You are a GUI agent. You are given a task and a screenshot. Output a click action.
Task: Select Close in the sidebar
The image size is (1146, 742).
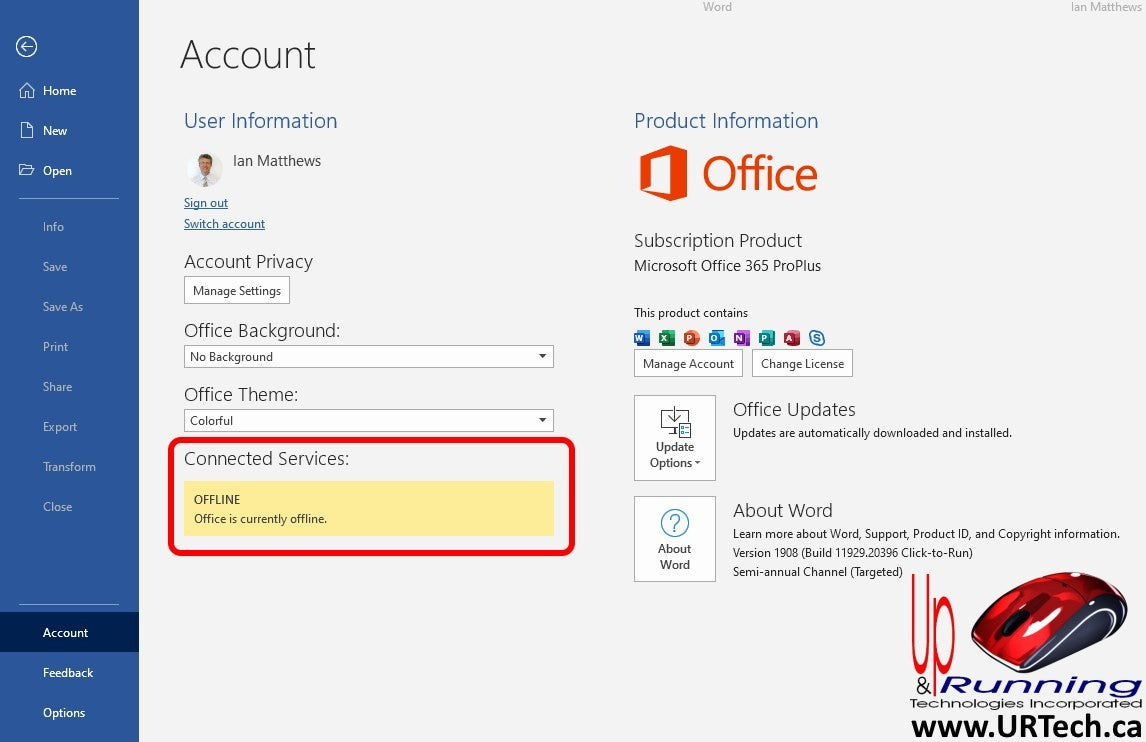(x=69, y=507)
